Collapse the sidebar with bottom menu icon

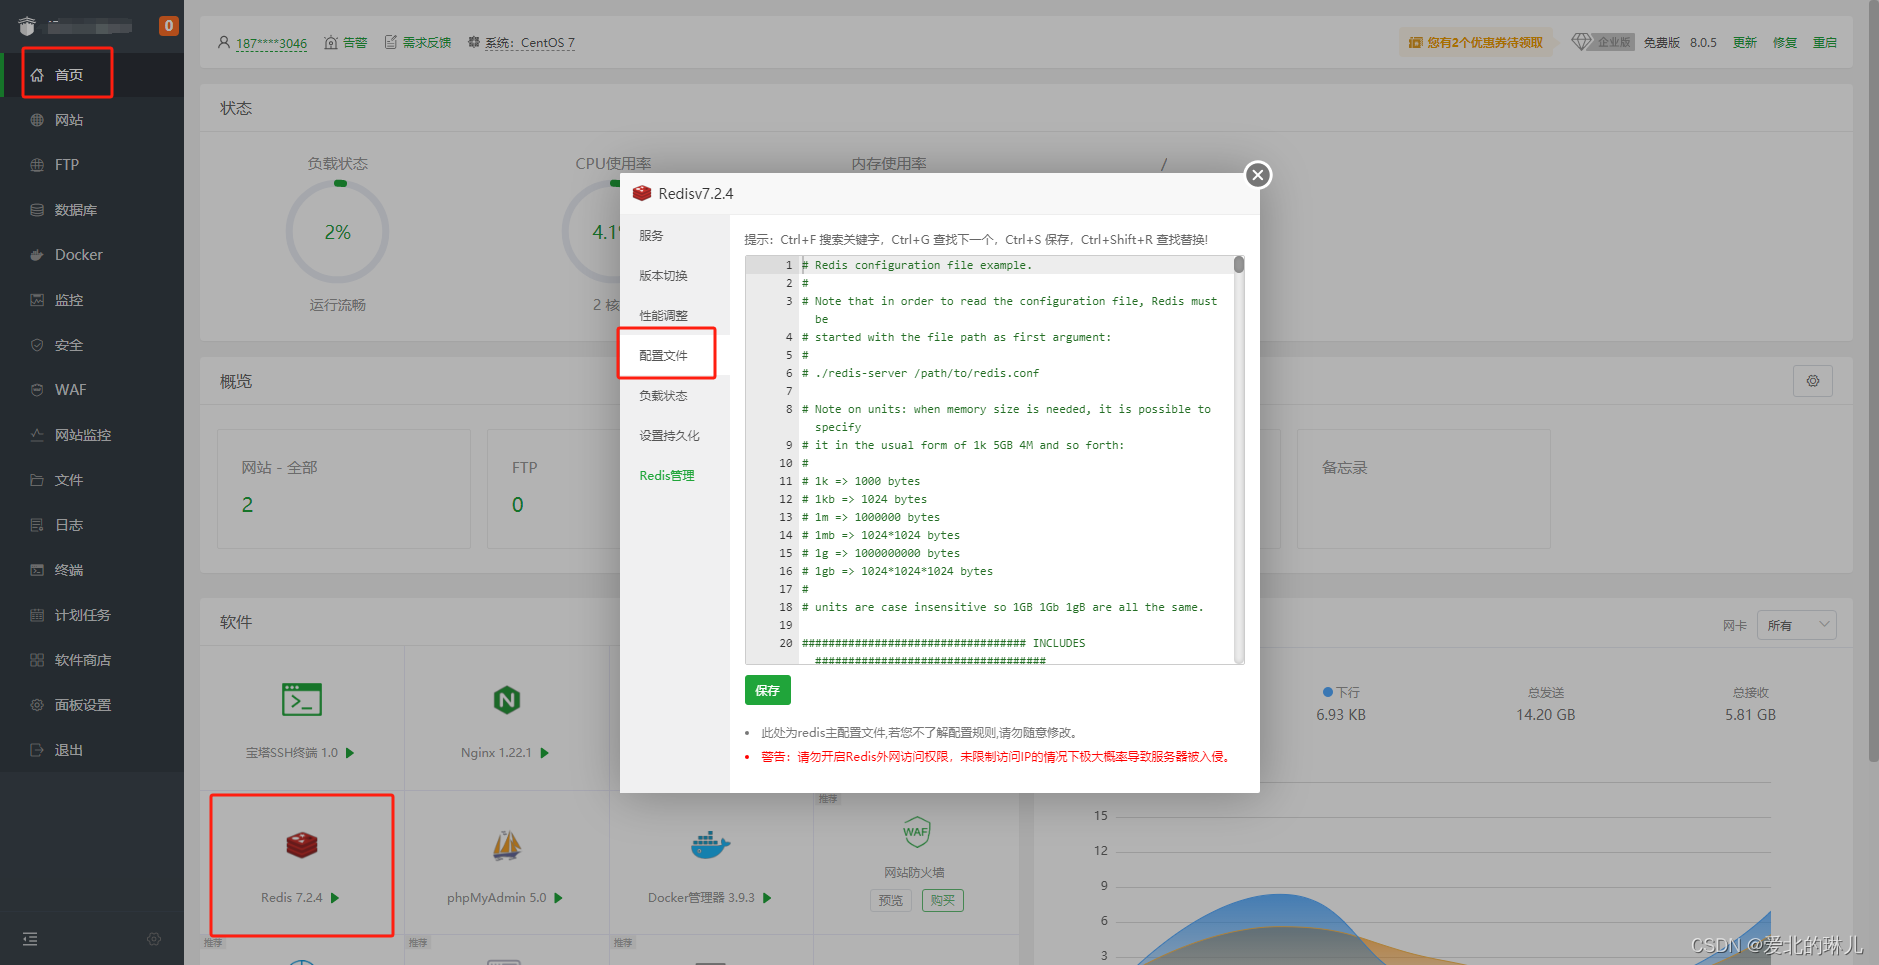point(30,939)
